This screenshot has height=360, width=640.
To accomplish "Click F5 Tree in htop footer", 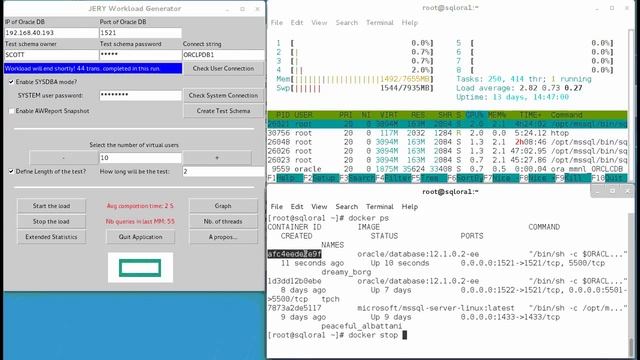I will pyautogui.click(x=429, y=178).
